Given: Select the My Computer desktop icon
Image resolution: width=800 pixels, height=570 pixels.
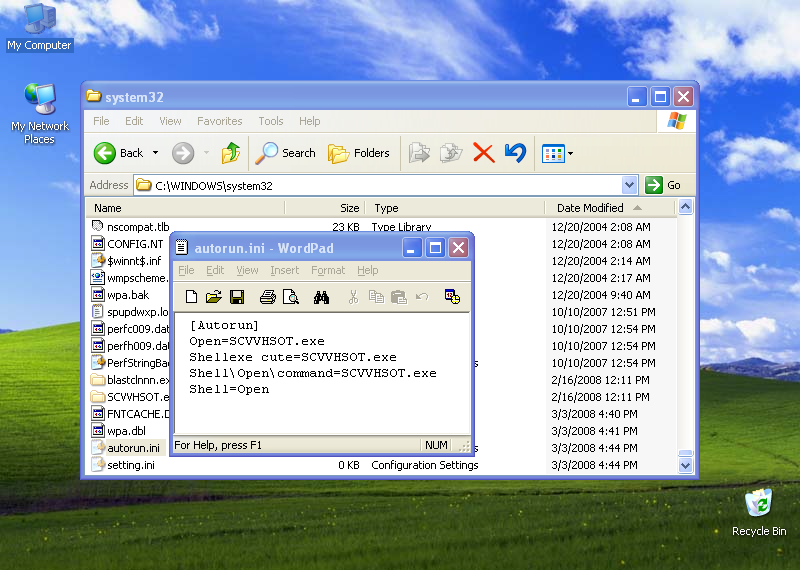Looking at the screenshot, I should [x=39, y=27].
